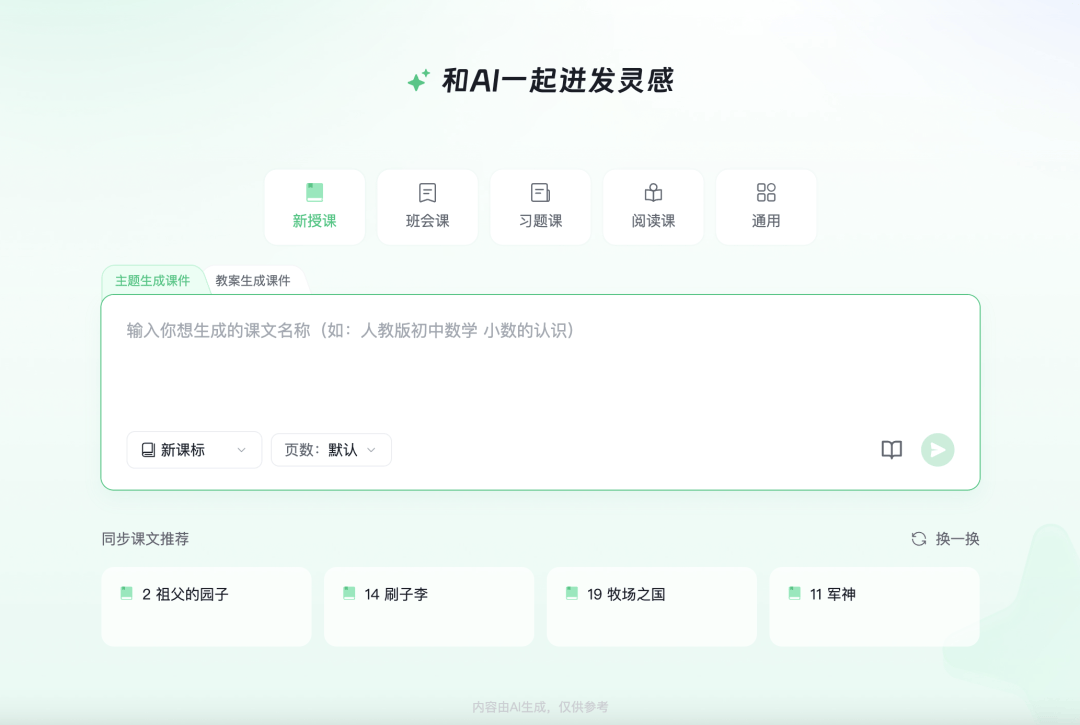1080x725 pixels.
Task: Switch to the 教案生成课件 tab
Action: point(253,281)
